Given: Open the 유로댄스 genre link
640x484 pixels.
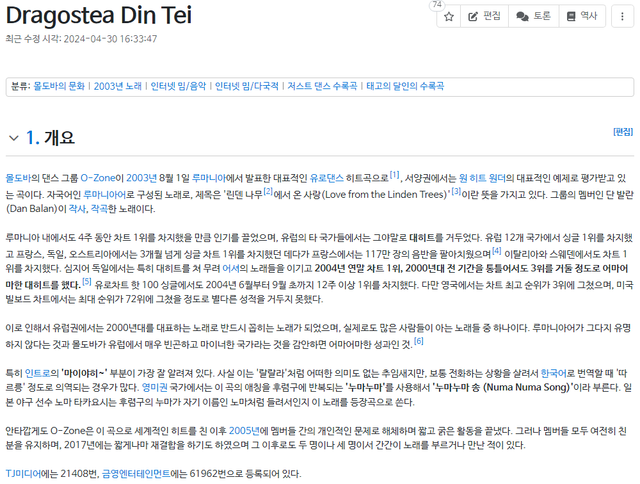Looking at the screenshot, I should click(x=327, y=178).
